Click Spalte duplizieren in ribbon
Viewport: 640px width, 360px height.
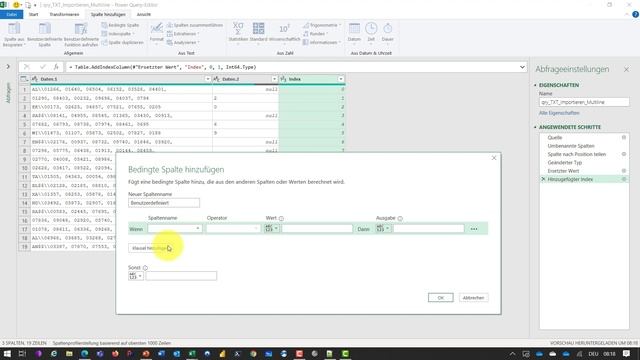122,42
